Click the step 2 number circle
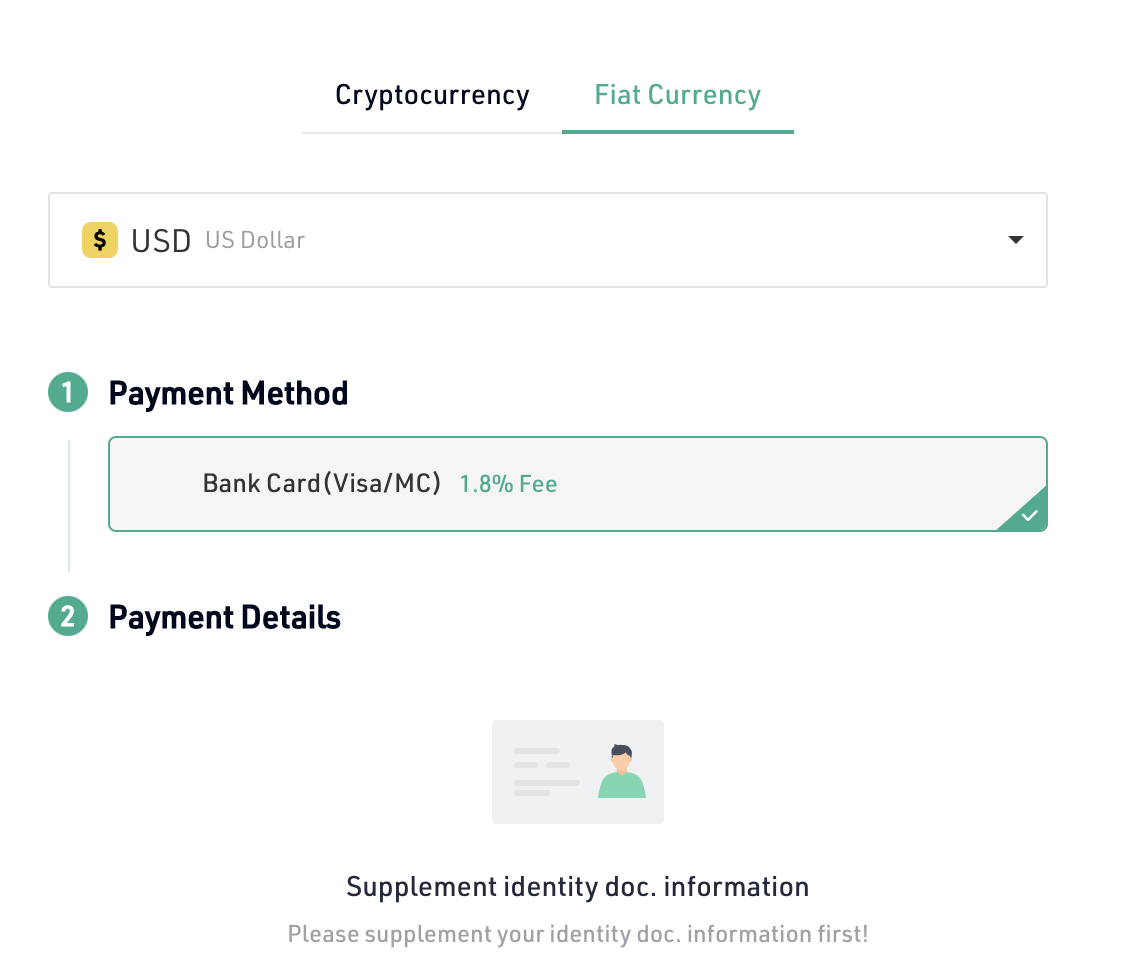The width and height of the screenshot is (1122, 978). (x=68, y=617)
